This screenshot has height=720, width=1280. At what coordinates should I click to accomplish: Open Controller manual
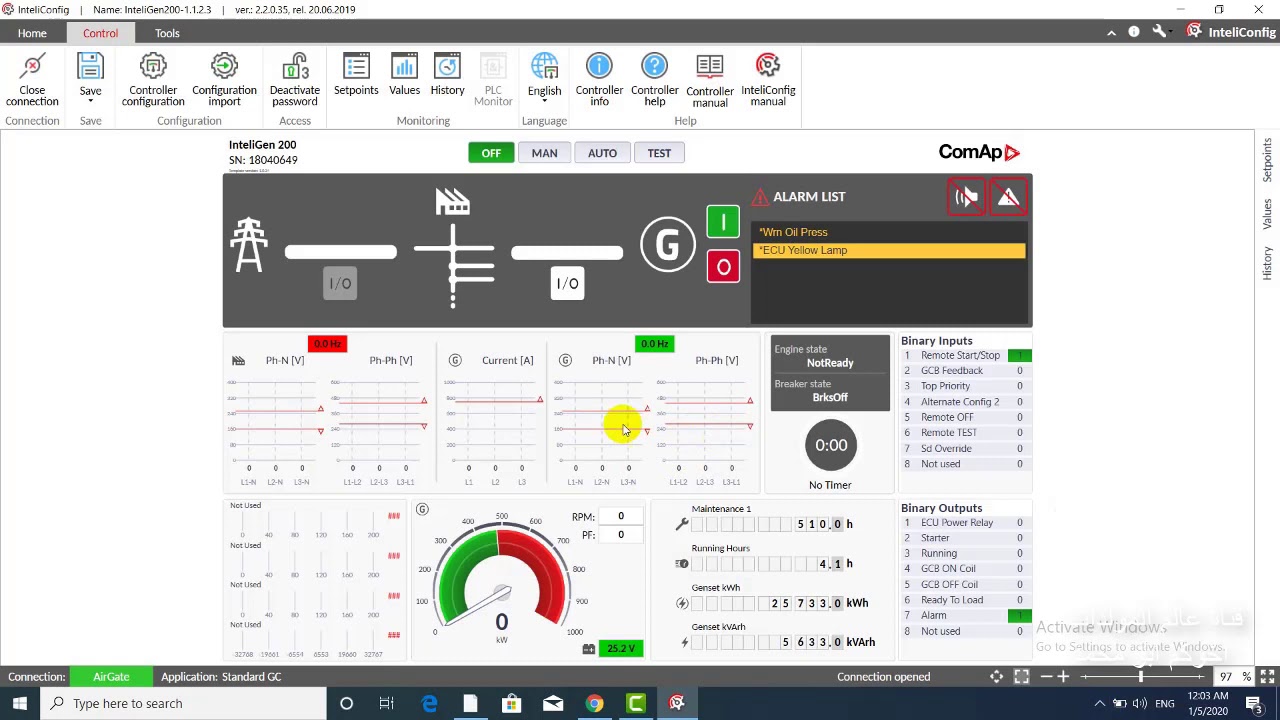[710, 79]
